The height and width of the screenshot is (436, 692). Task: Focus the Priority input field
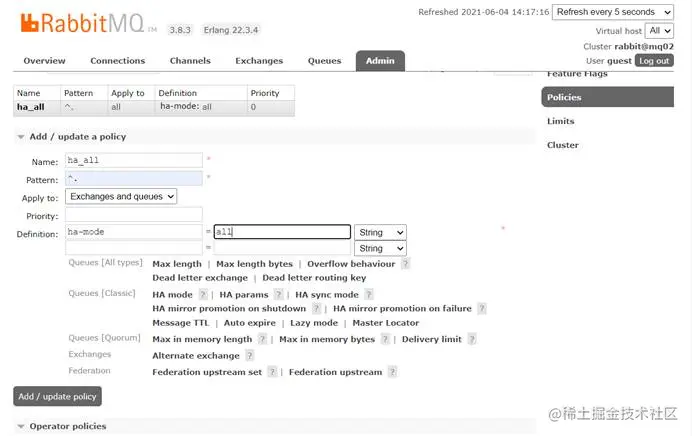point(134,214)
